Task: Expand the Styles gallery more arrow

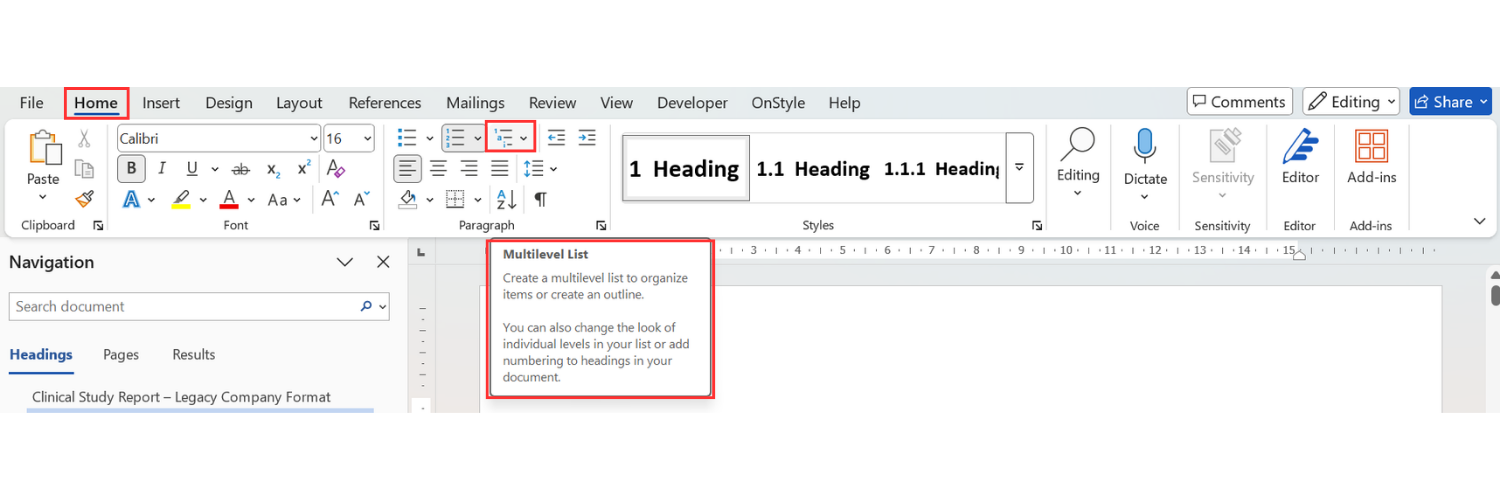Action: point(1019,167)
